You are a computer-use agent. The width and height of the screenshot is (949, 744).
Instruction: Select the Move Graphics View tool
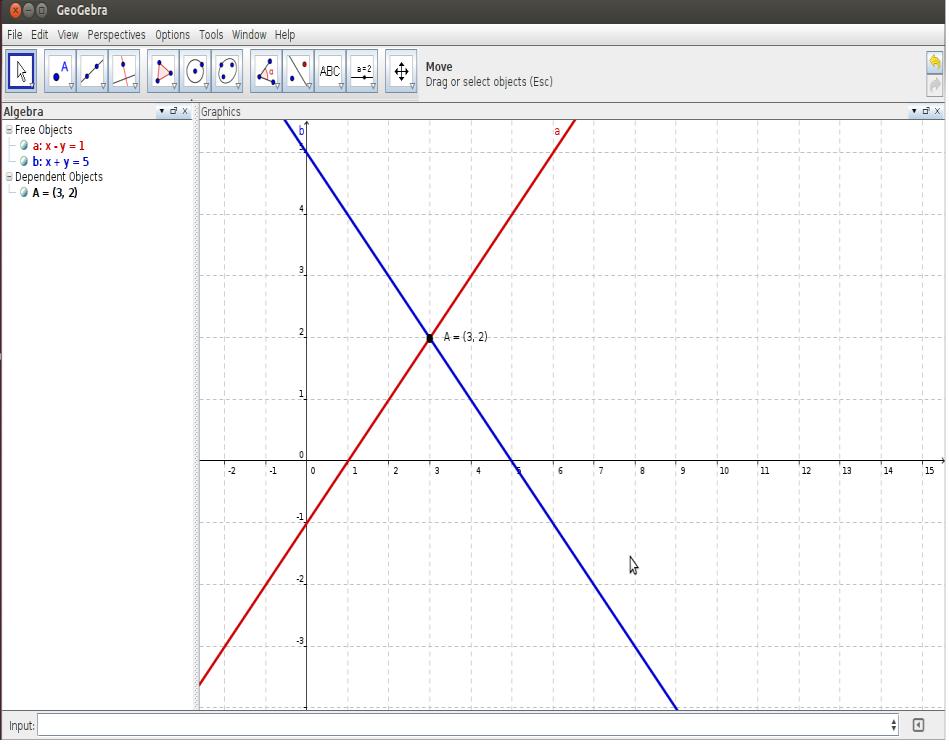401,71
